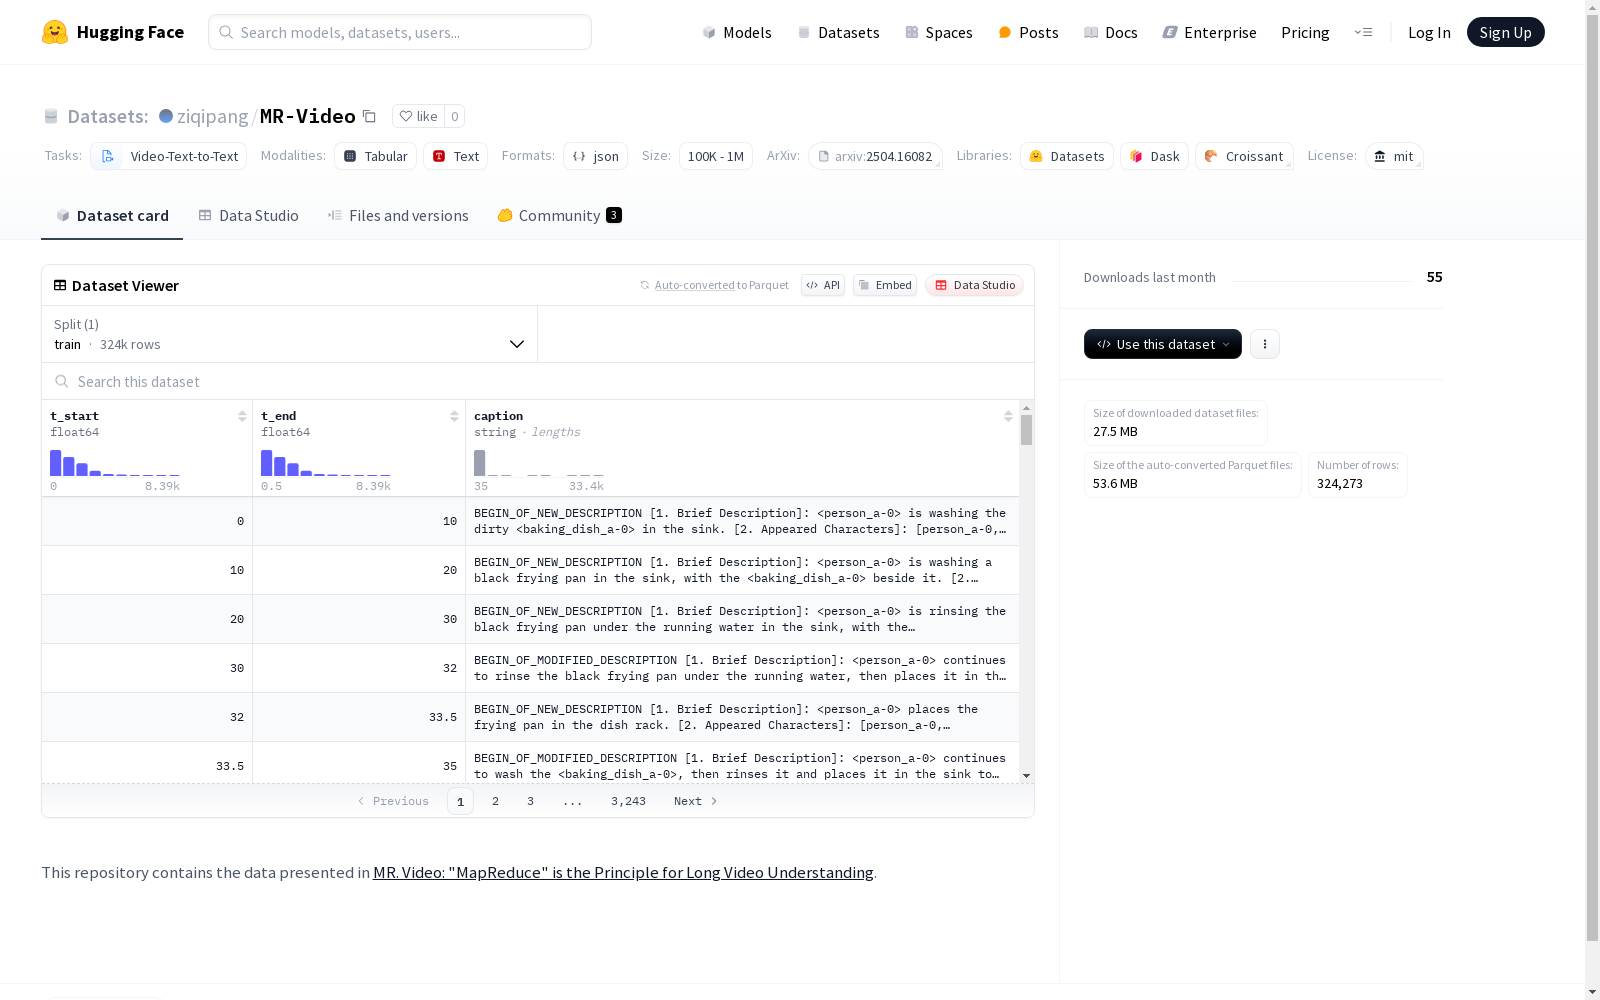Select caption 'washing a black frying pan'

(740, 570)
